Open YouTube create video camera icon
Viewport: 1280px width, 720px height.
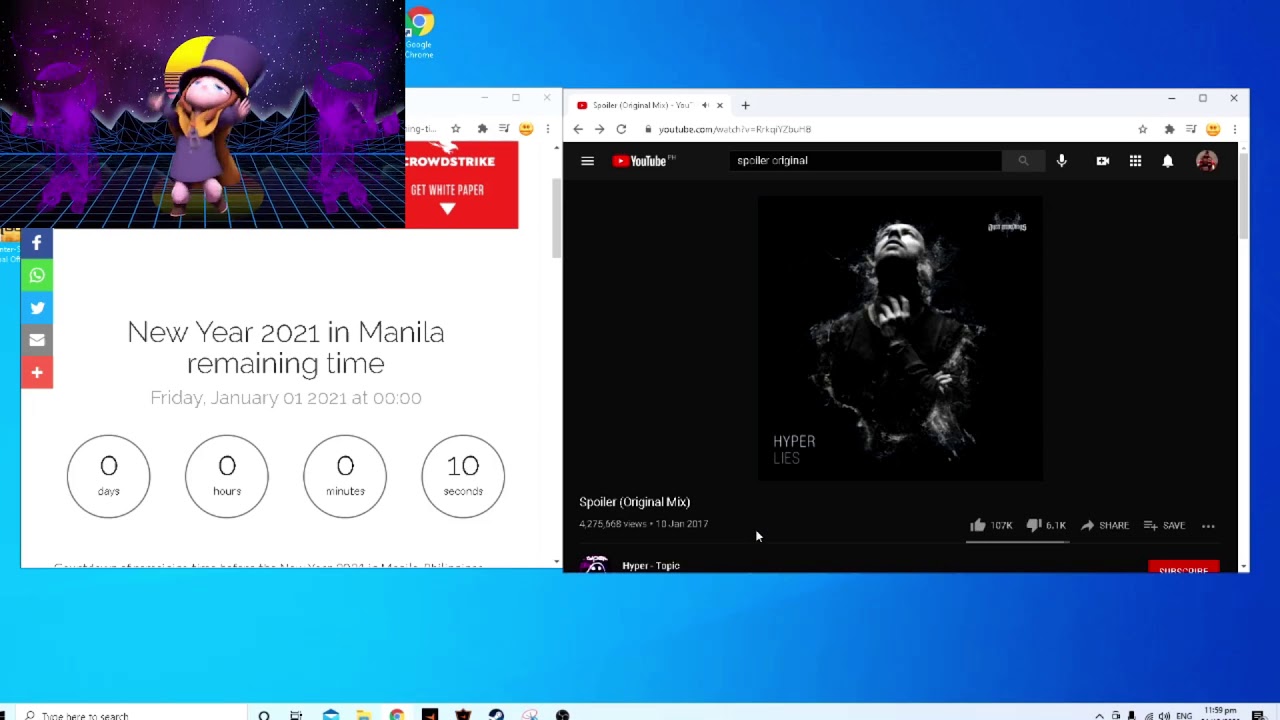coord(1103,161)
